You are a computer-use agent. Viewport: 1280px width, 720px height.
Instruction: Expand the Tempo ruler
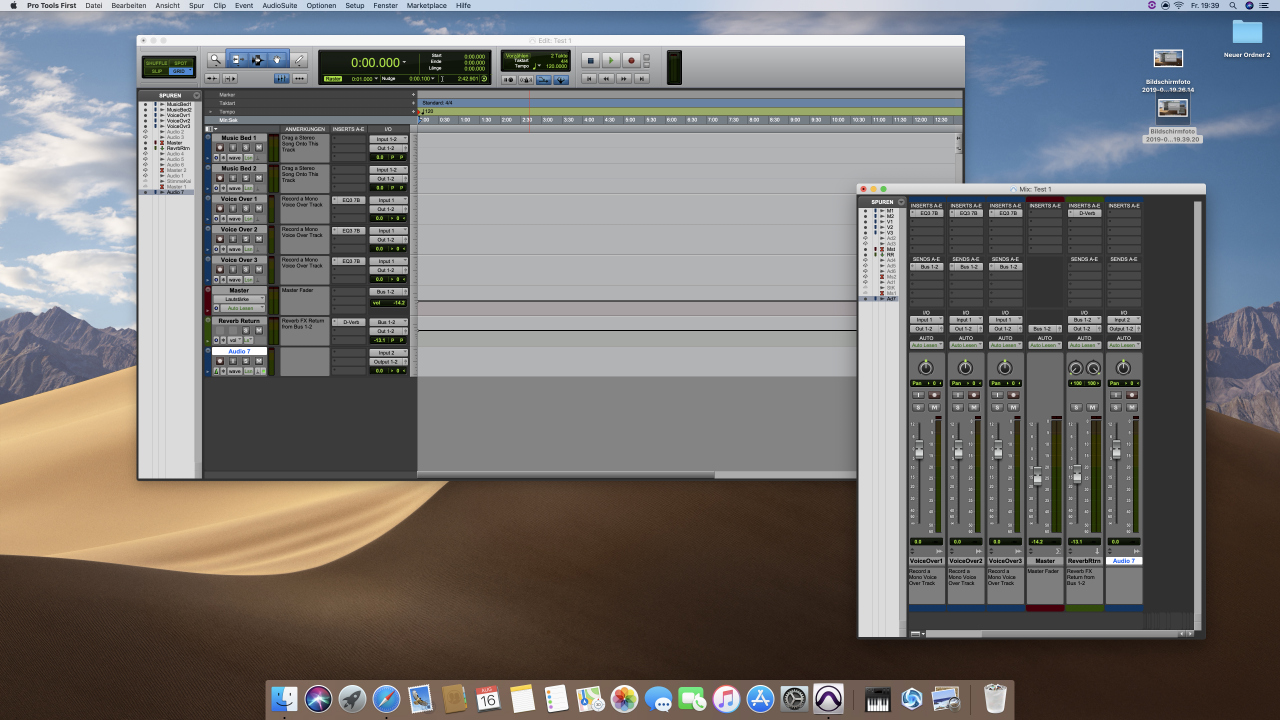pyautogui.click(x=210, y=111)
